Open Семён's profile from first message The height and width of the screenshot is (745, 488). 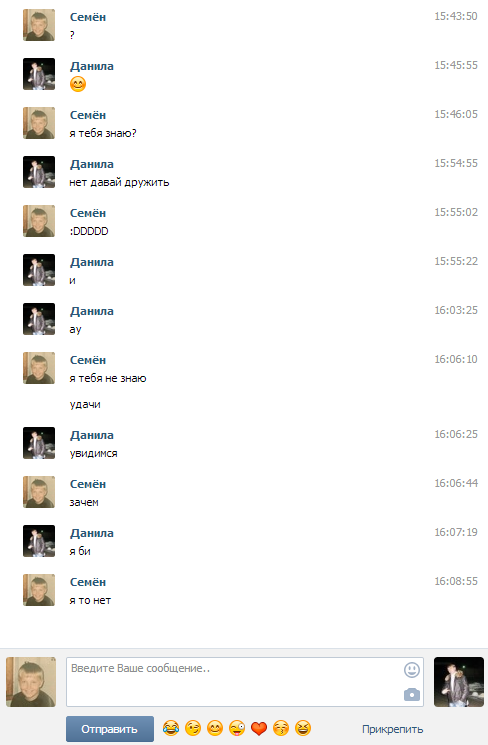coord(88,17)
